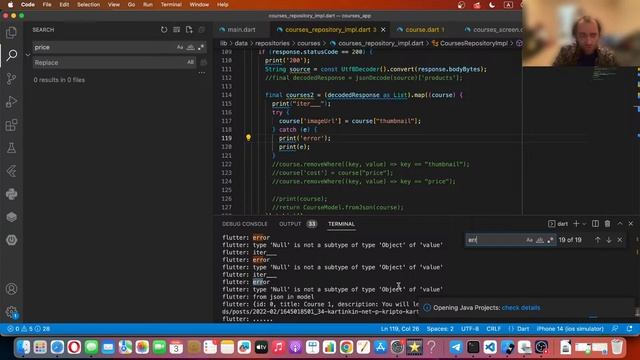Open Run and Debug view
This screenshot has height=360, width=640.
coord(11,102)
